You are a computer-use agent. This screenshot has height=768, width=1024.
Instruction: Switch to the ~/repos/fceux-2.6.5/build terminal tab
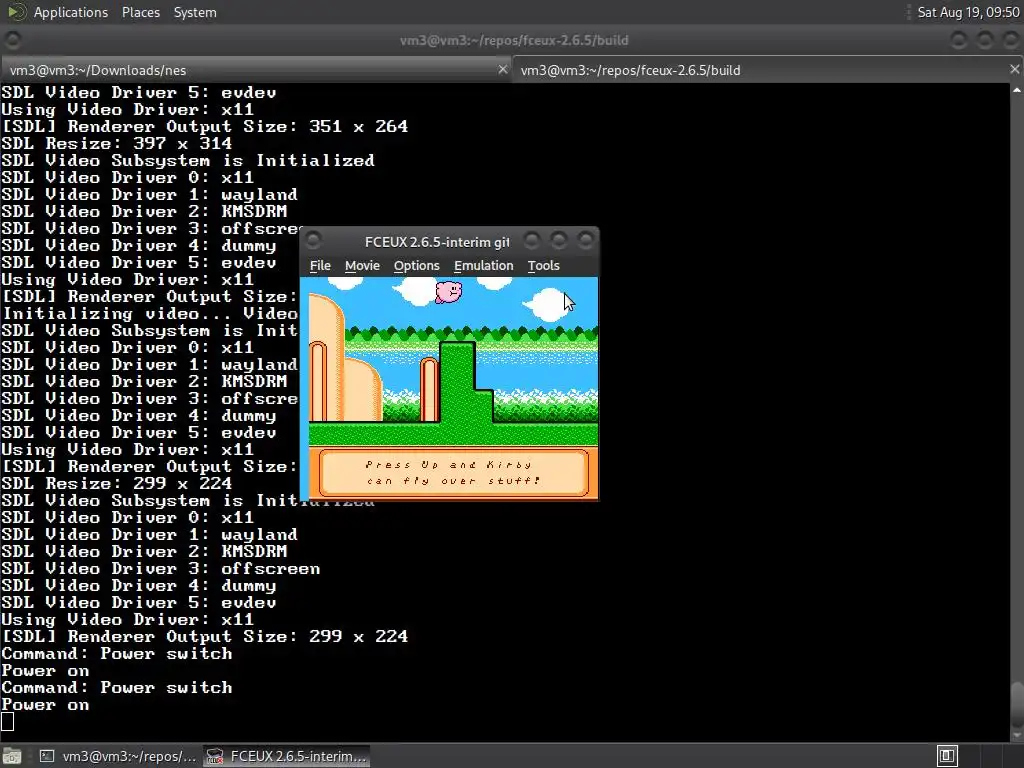(761, 70)
